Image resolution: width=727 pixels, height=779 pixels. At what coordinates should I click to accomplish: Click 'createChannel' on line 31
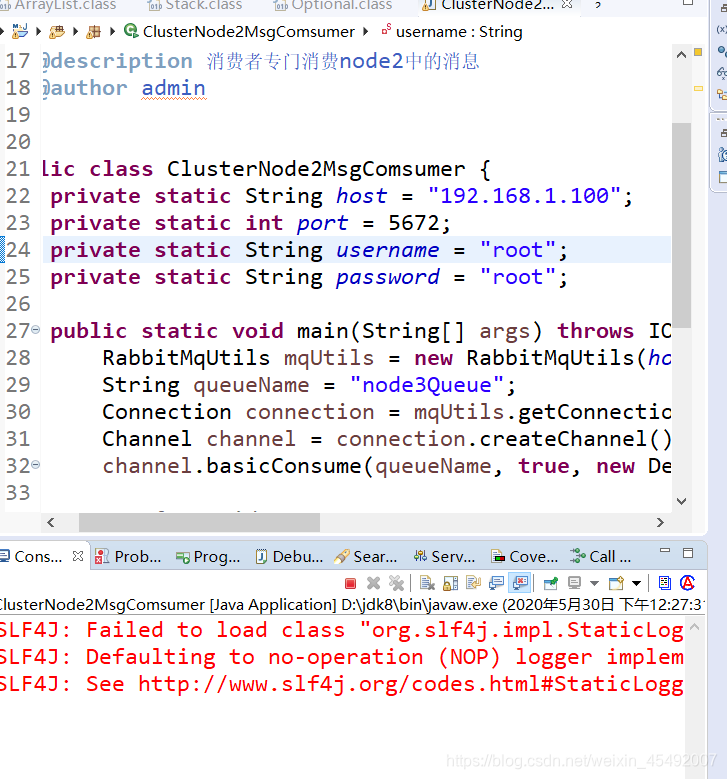(563, 439)
